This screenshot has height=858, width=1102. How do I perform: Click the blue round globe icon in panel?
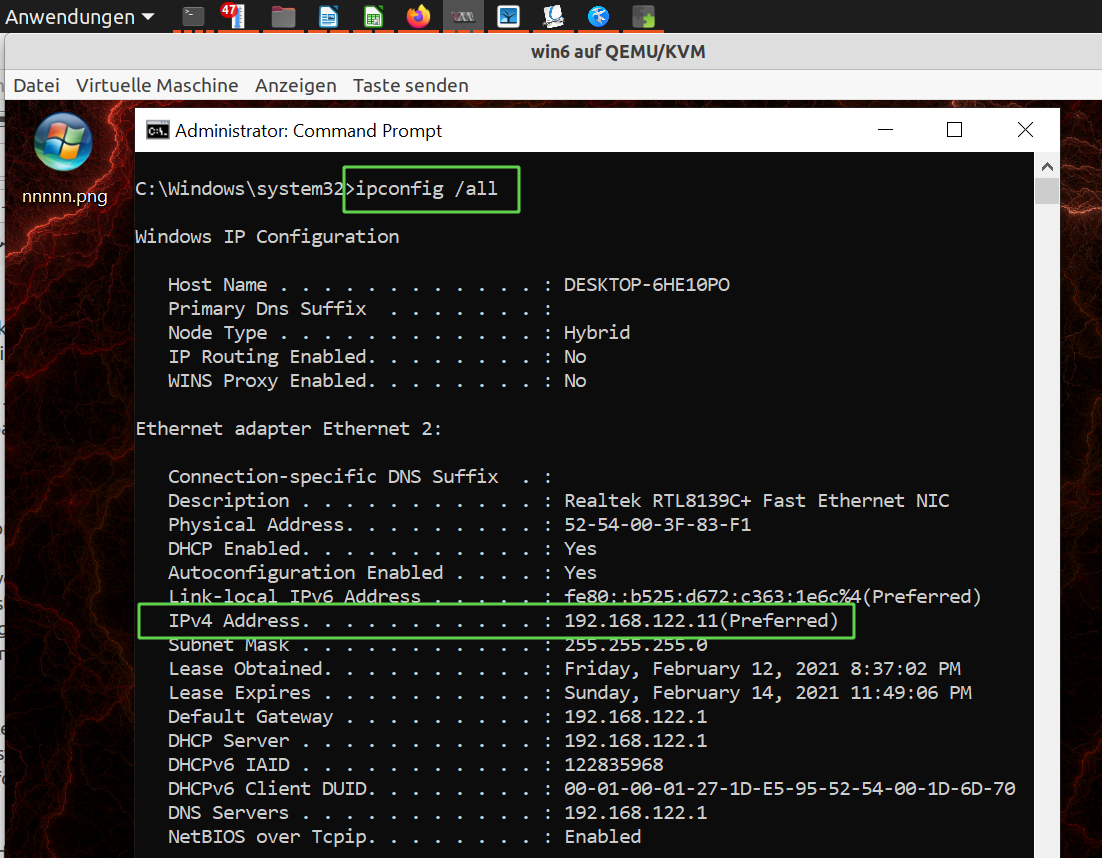pos(598,16)
